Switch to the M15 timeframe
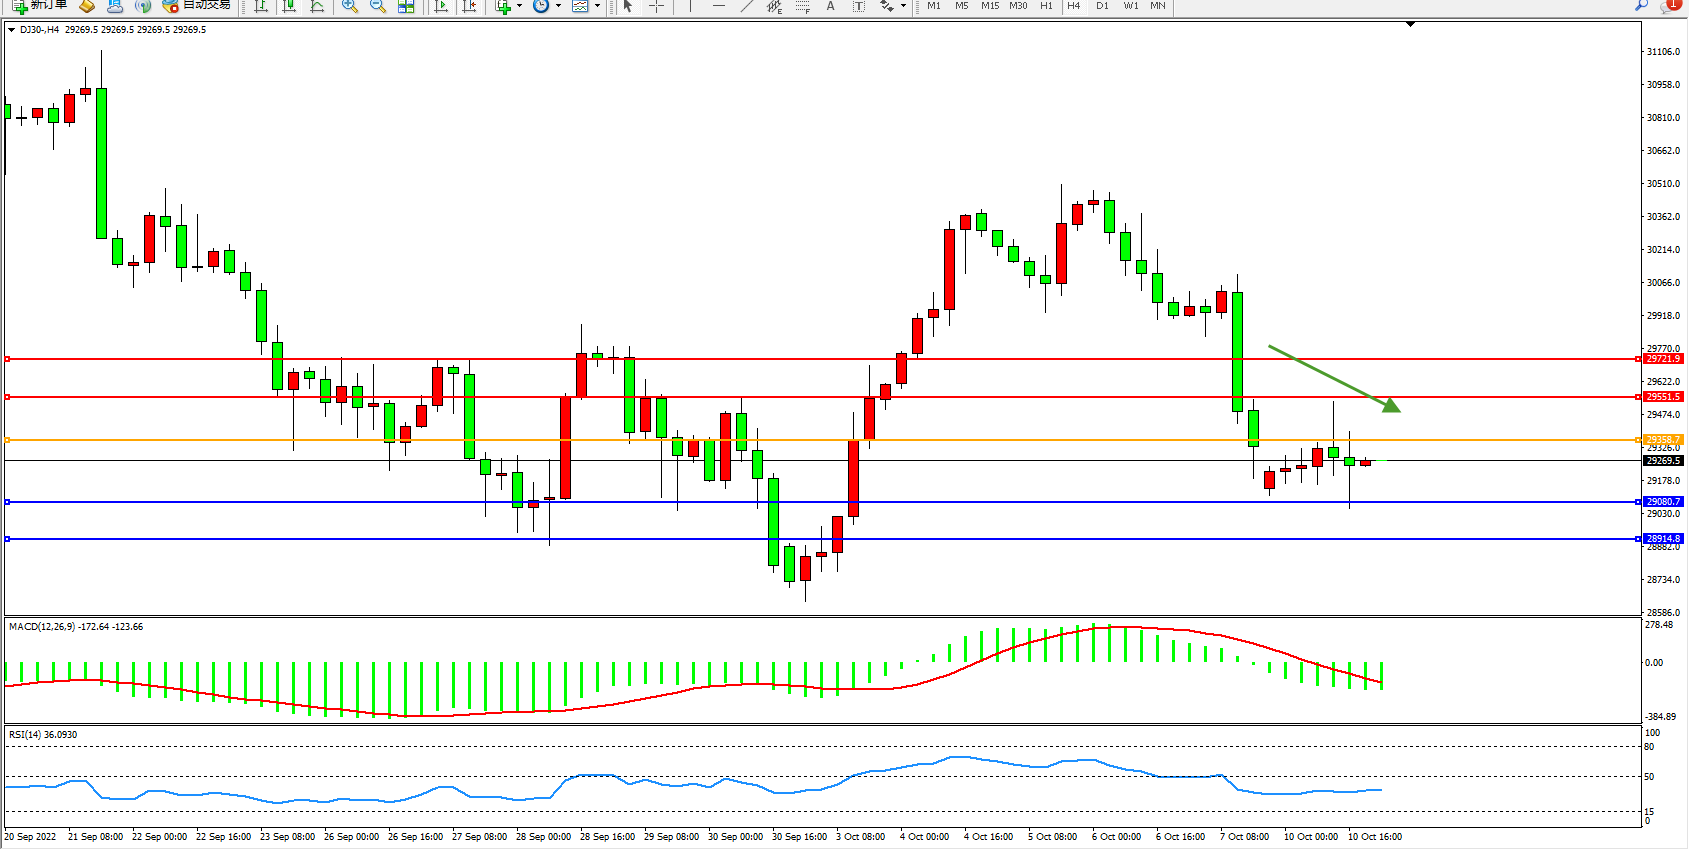Viewport: 1689px width, 850px height. point(989,6)
